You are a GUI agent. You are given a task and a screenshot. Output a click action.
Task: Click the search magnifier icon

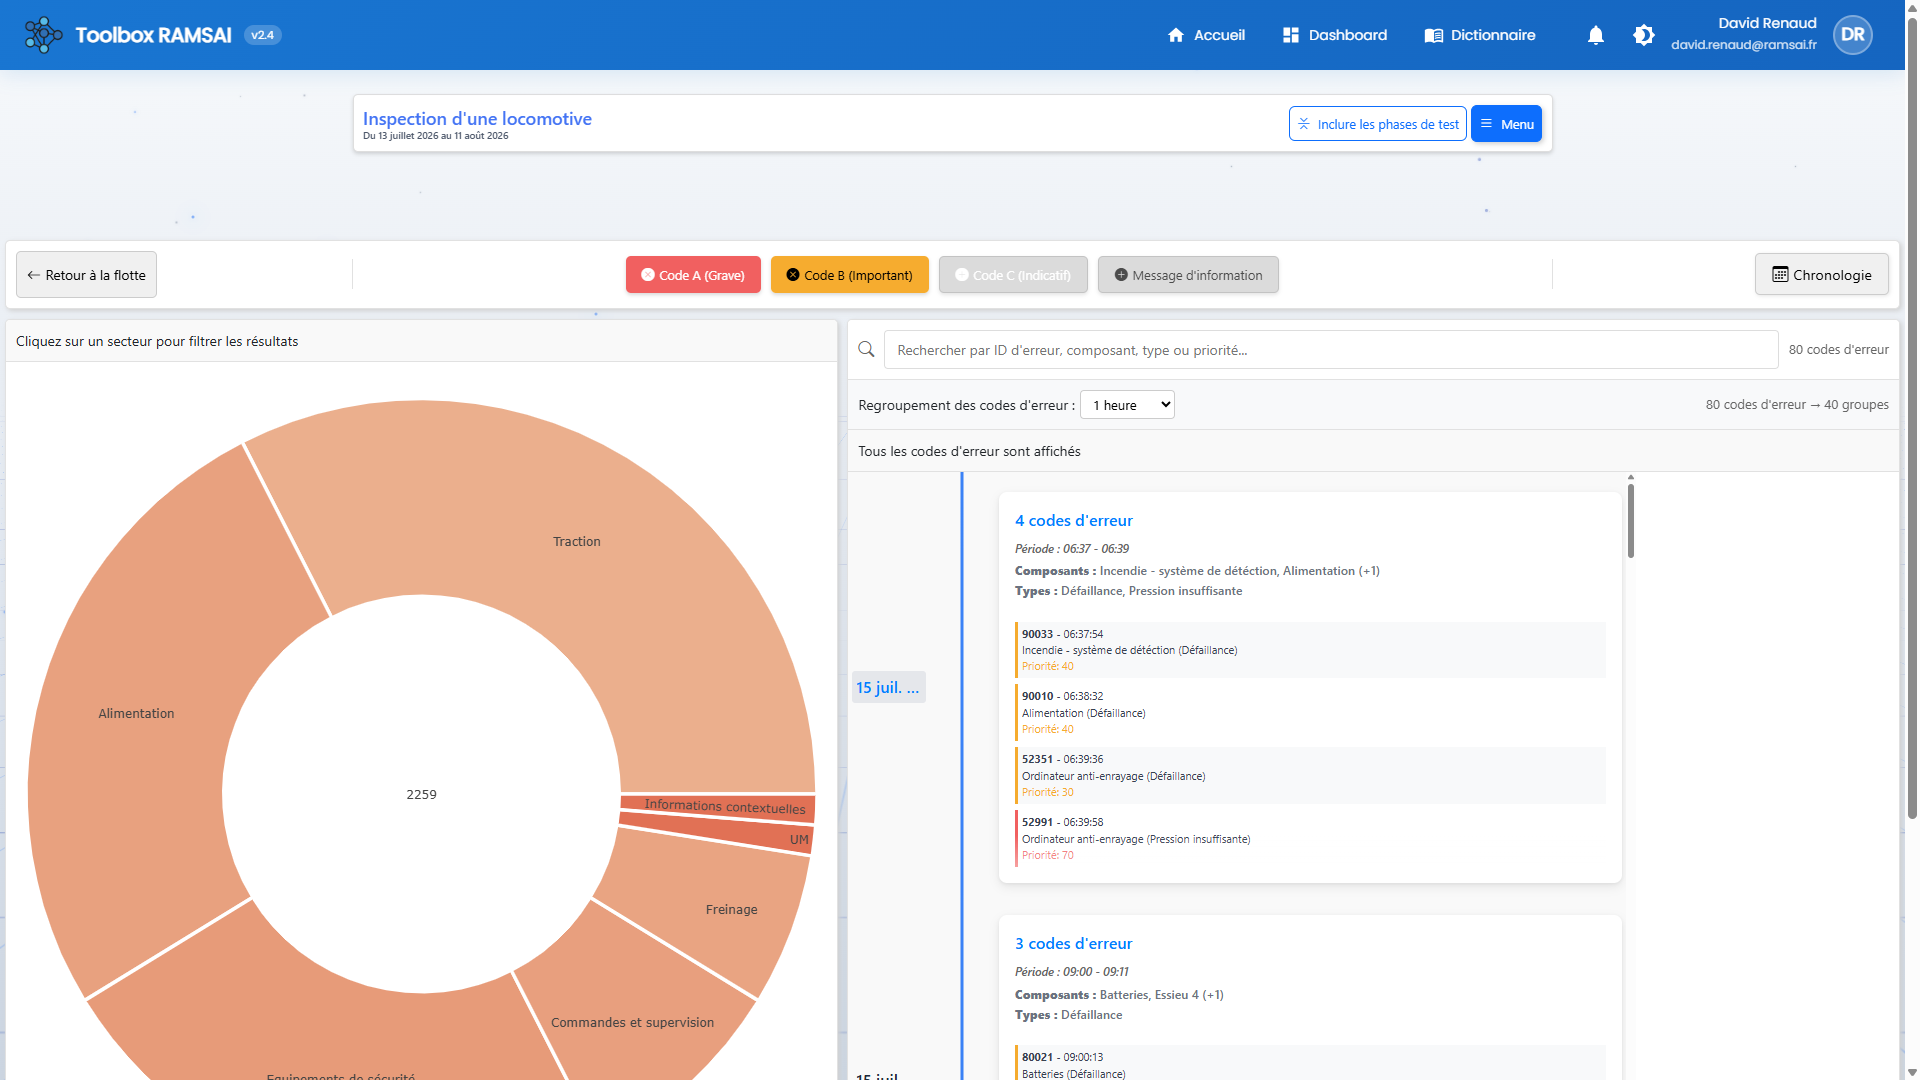(x=866, y=350)
